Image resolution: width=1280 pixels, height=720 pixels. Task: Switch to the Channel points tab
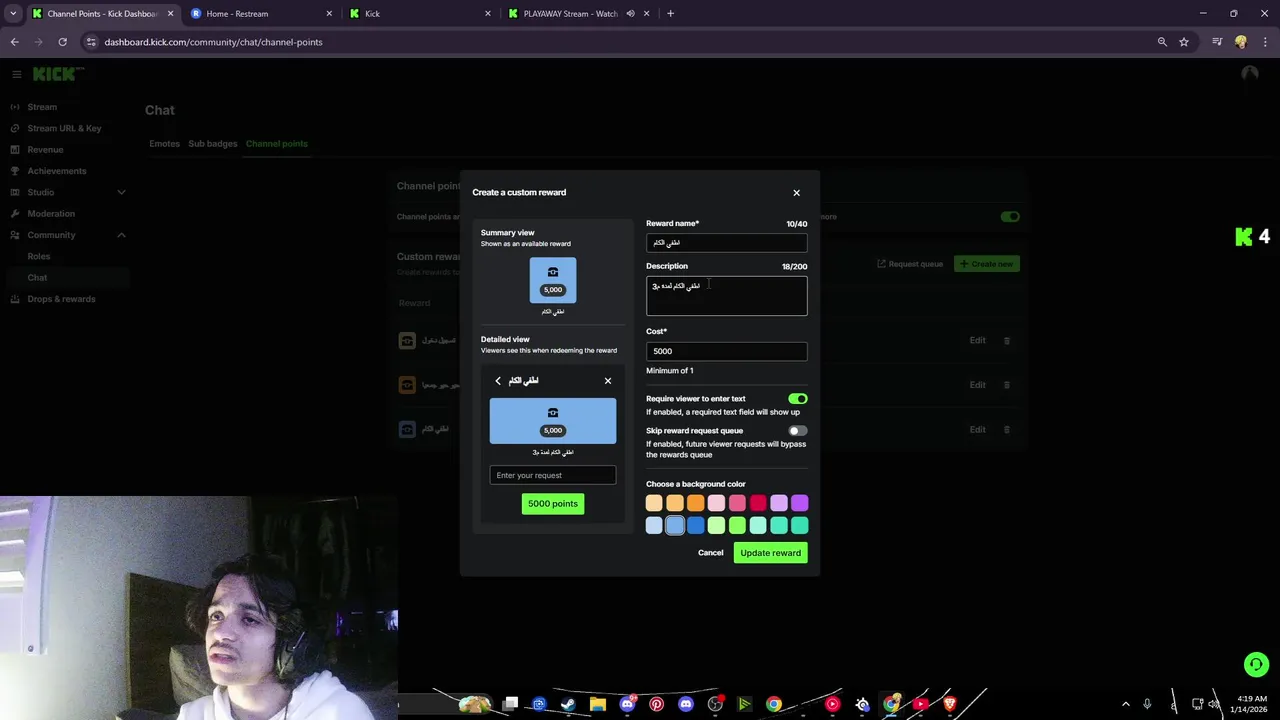277,144
